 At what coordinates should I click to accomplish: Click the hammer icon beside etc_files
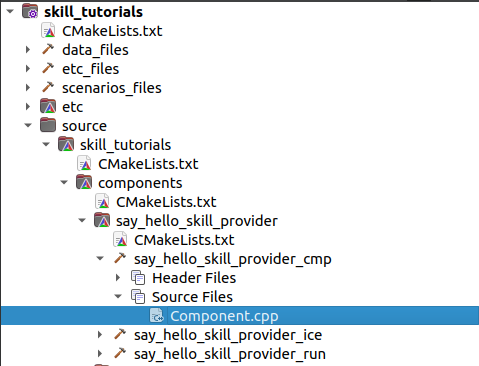(48, 68)
